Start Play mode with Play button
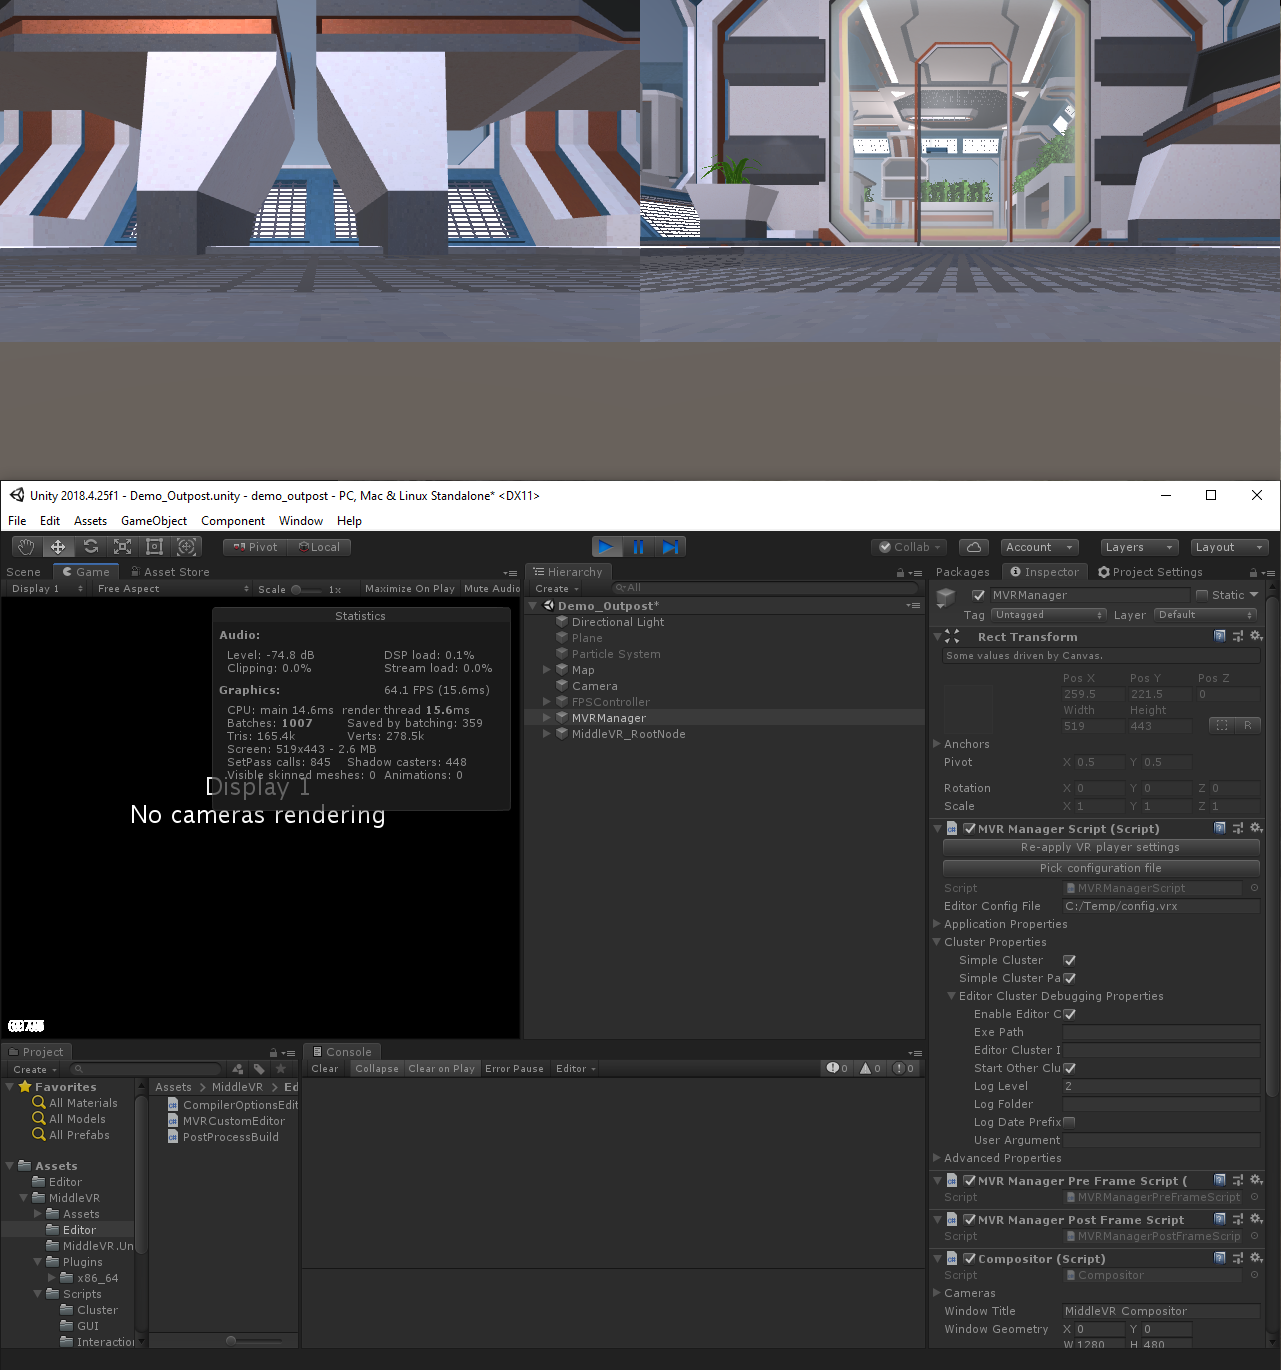Viewport: 1281px width, 1370px height. (x=606, y=547)
